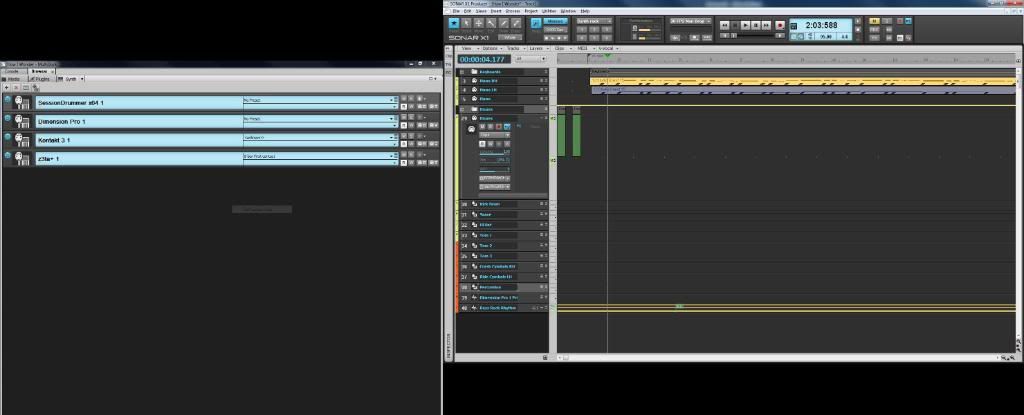Click the delete synth X icon
Image resolution: width=1024 pixels, height=415 pixels.
pos(16,88)
